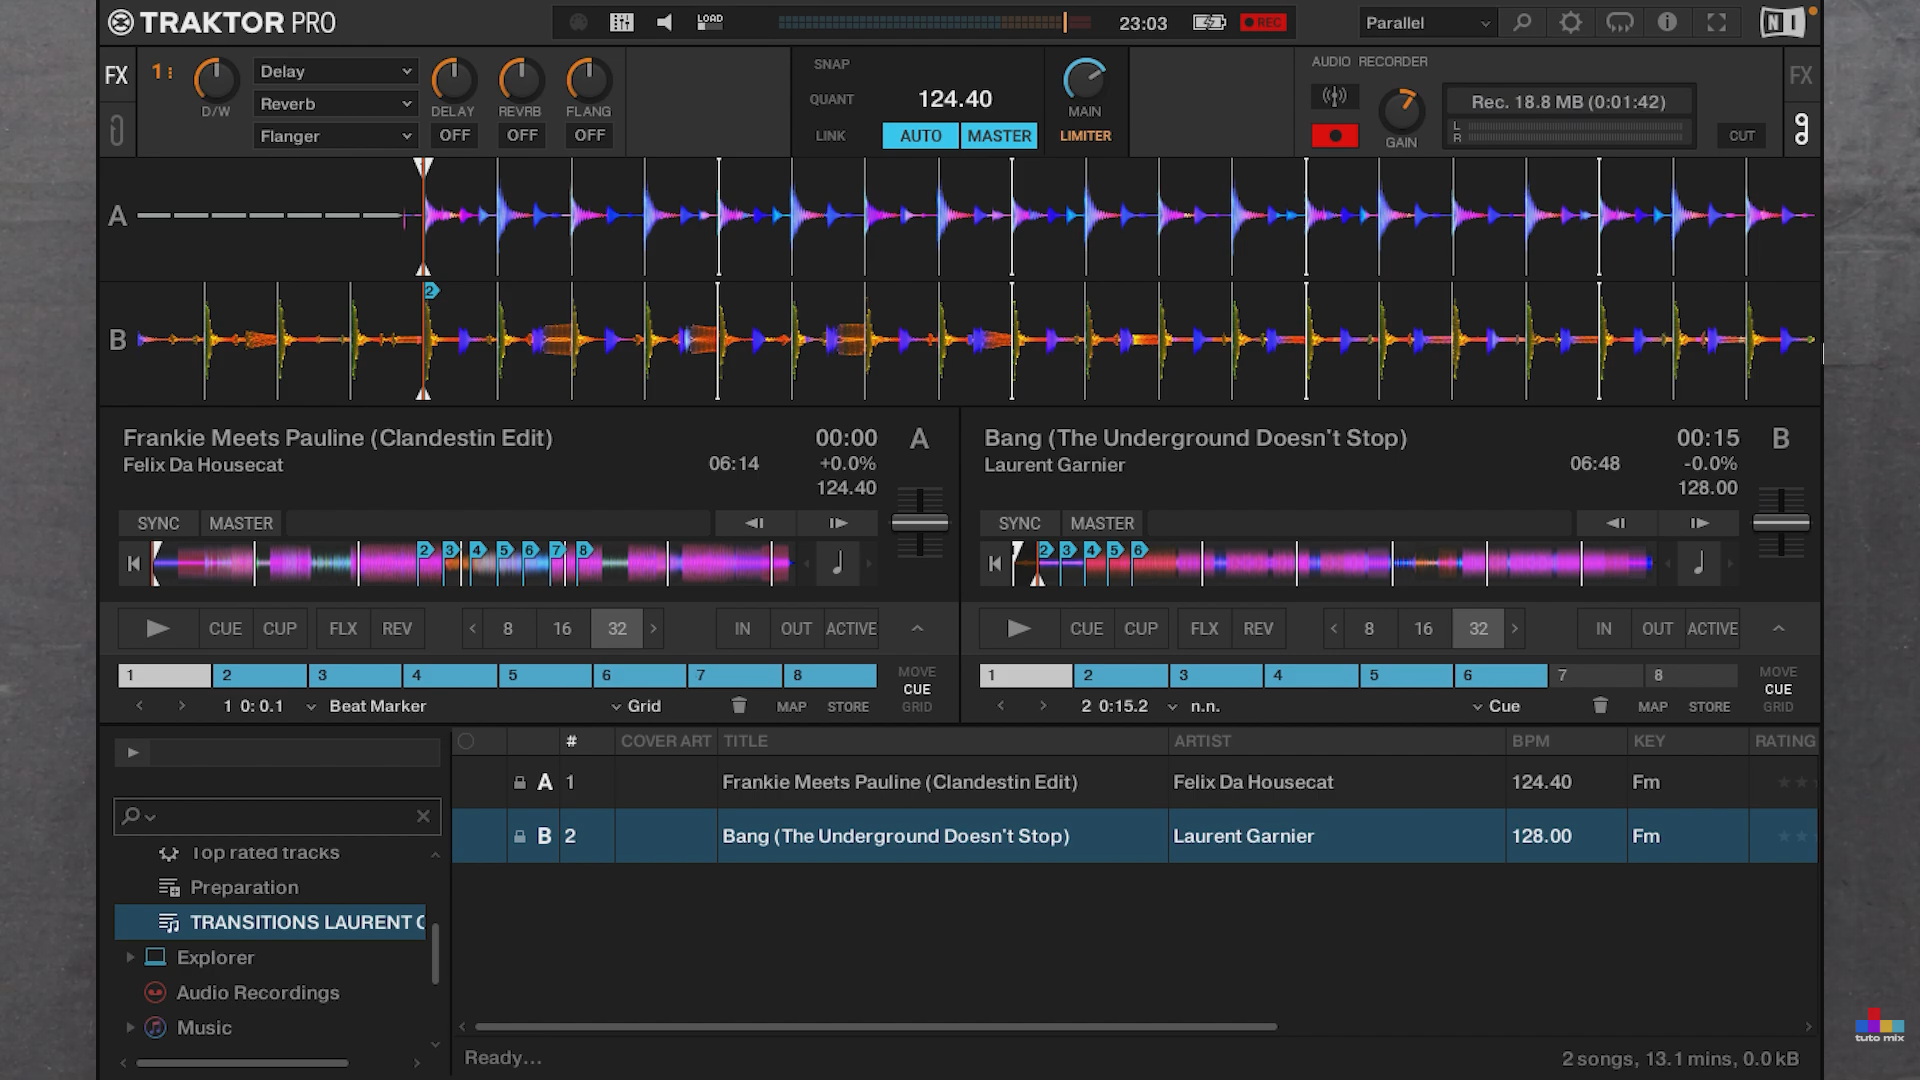
Task: Toggle MASTER clock button
Action: pos(999,136)
